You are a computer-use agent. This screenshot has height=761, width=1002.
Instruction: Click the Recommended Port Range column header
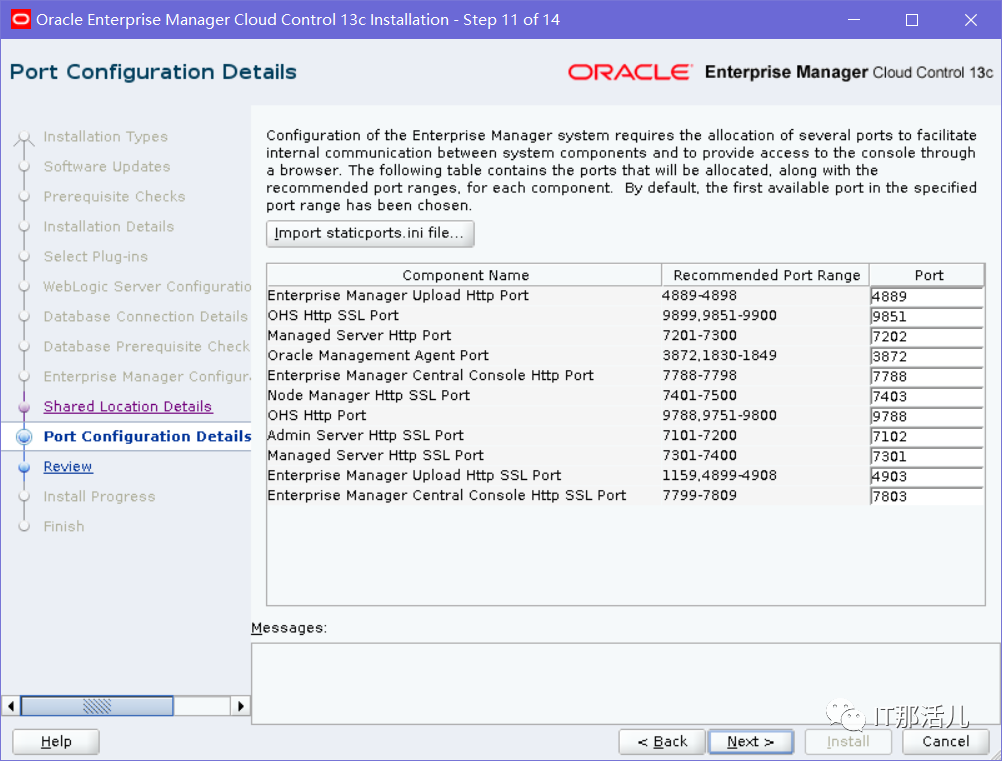tap(766, 275)
